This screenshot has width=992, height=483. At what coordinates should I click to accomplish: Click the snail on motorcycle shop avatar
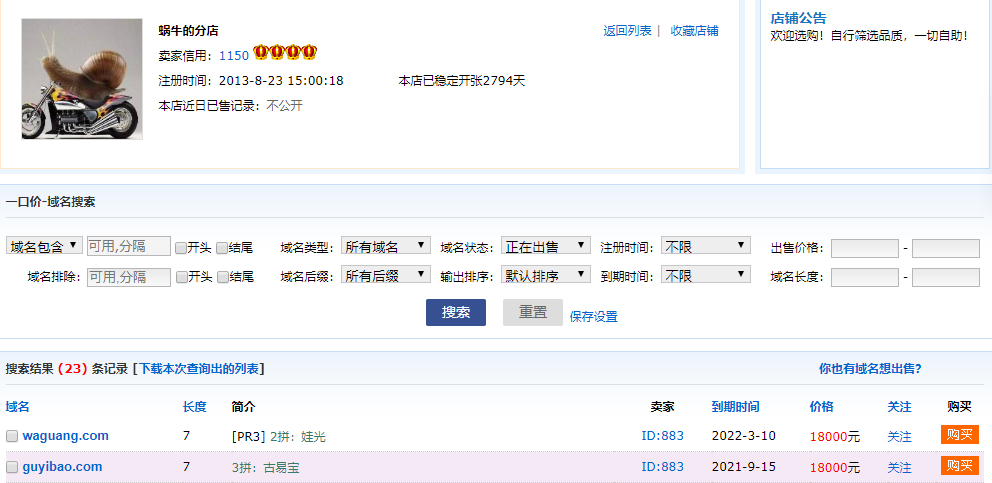coord(82,79)
